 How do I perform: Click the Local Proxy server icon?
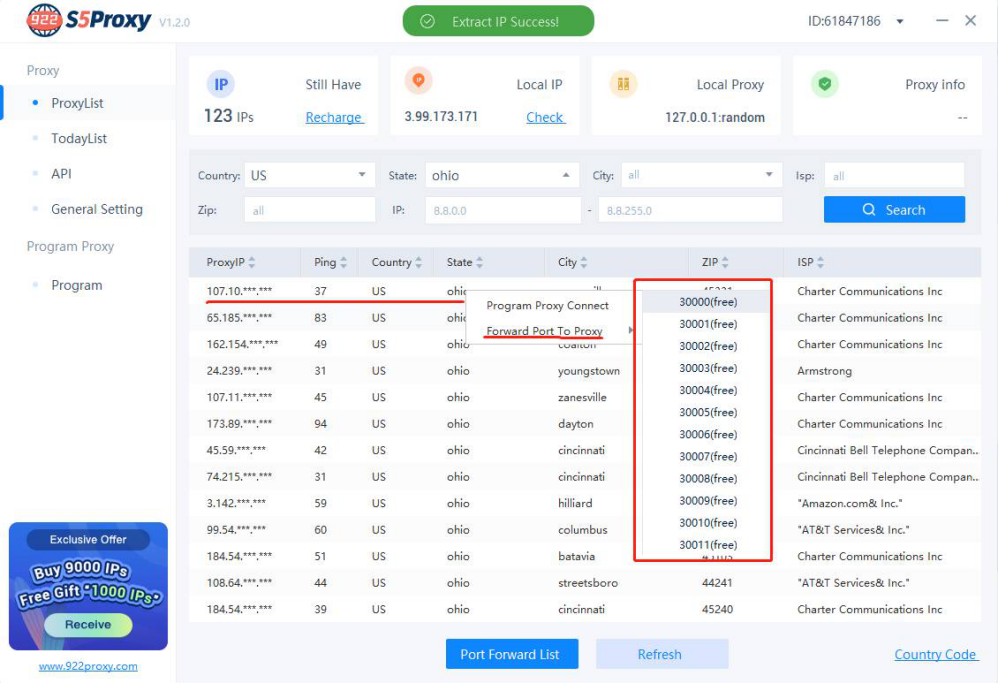(x=623, y=84)
